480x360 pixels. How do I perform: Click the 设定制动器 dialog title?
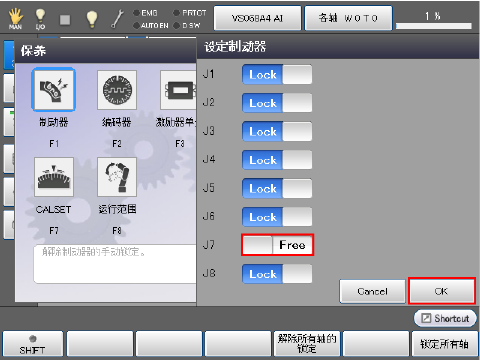pos(235,47)
